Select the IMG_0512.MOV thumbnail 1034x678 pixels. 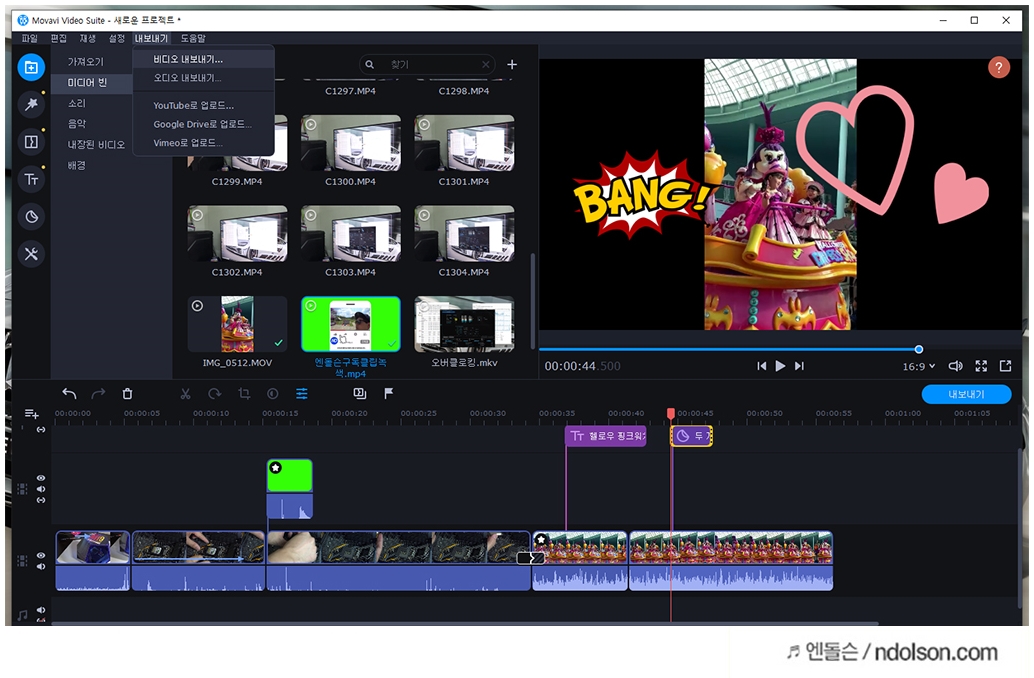237,324
